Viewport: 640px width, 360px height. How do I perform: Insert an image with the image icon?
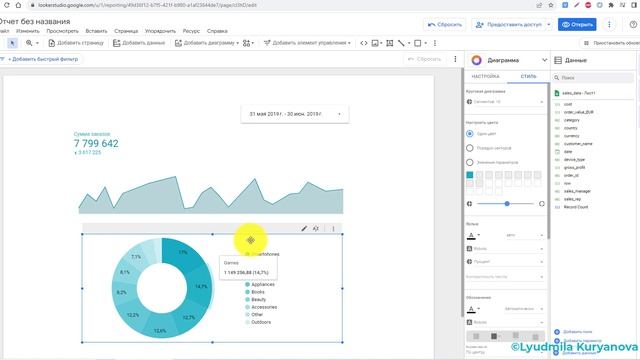[x=376, y=43]
